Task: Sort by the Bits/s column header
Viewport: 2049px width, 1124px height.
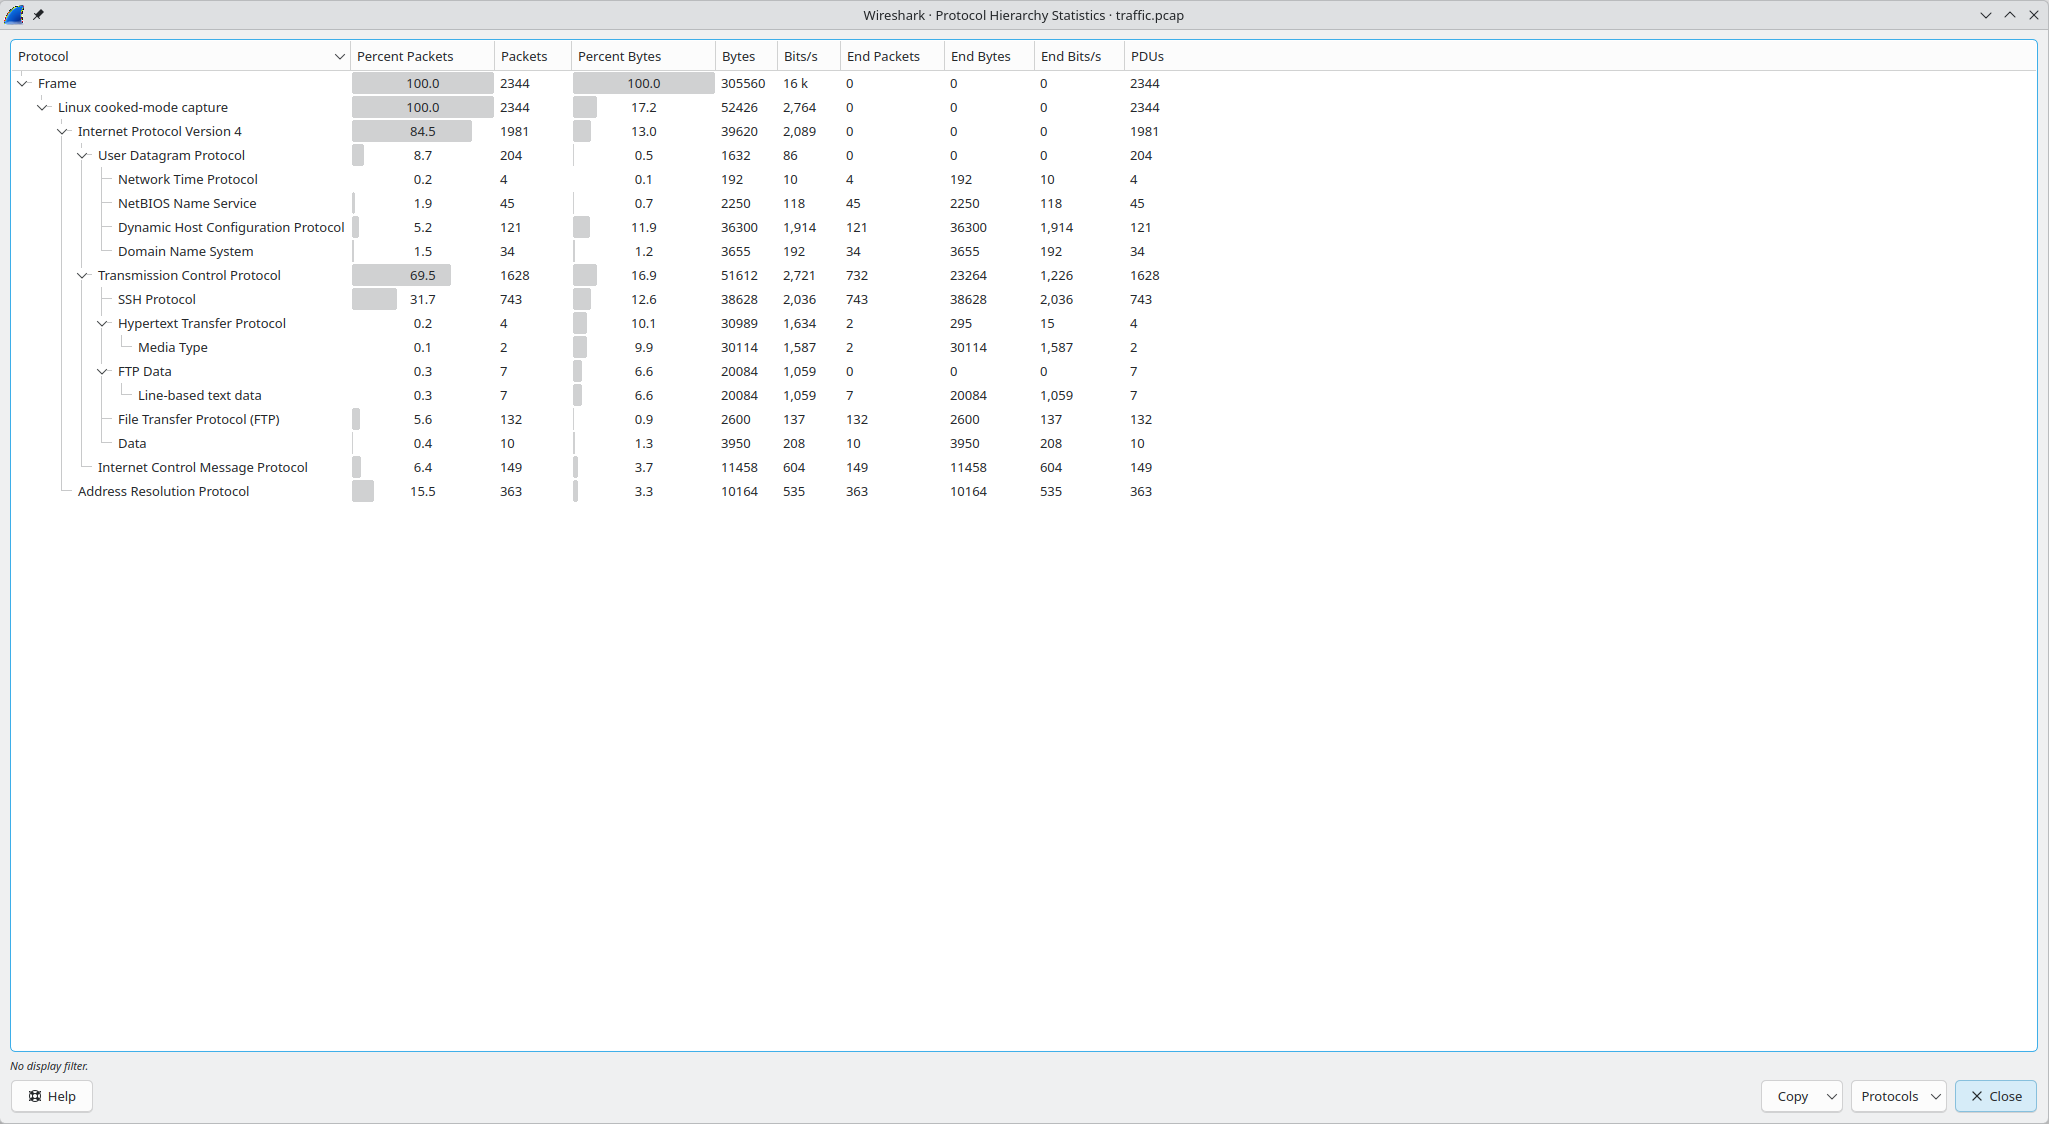Action: (x=808, y=56)
